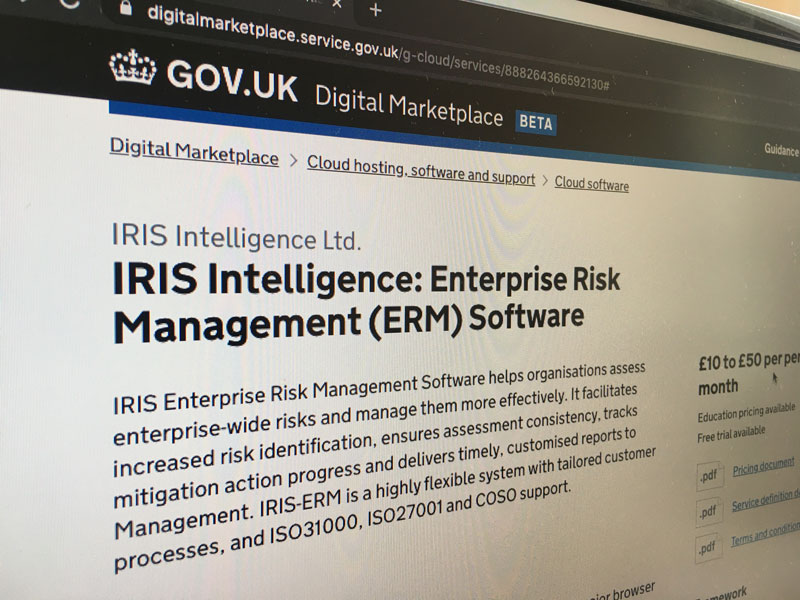Open the Cloud software breadcrumb
Image resolution: width=800 pixels, height=600 pixels.
tap(591, 184)
